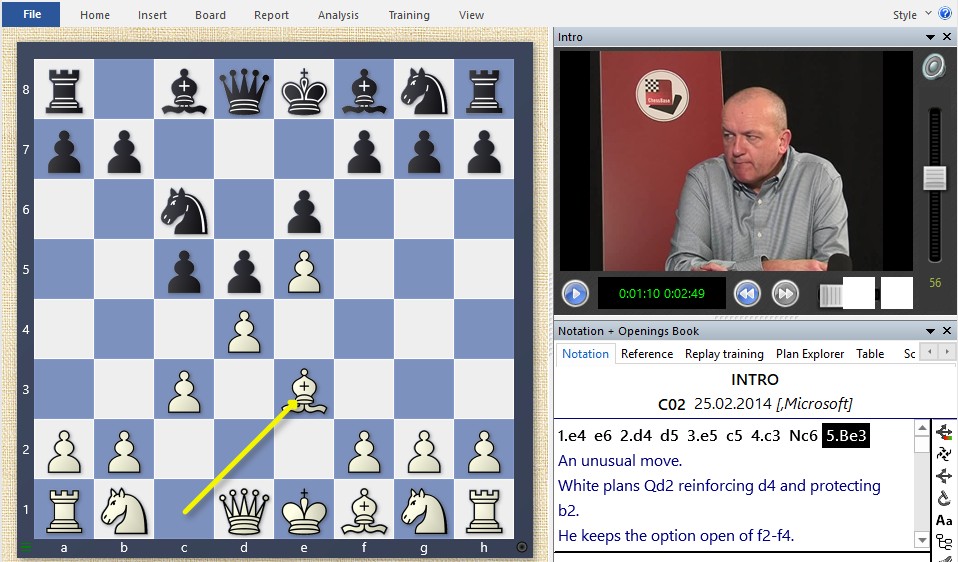Screen dimensions: 958x562
Task: Jump to move 4.c3 in notation
Action: 751,436
